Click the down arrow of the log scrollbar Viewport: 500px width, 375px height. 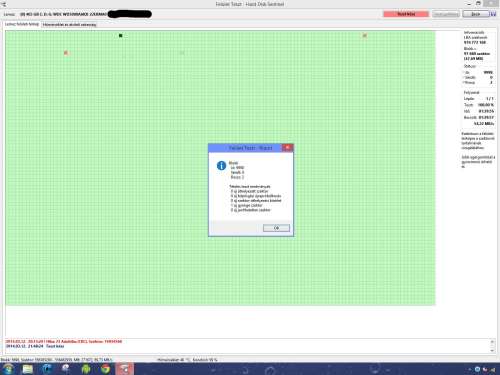pos(492,350)
